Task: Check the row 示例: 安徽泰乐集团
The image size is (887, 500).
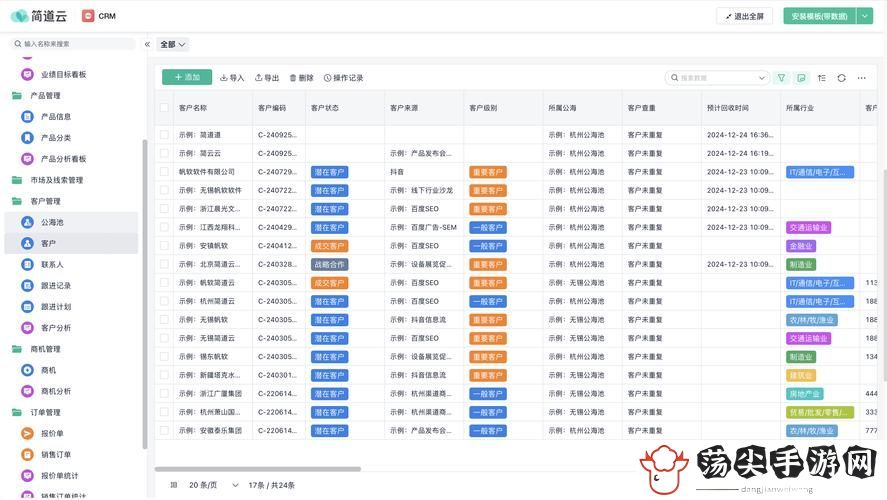Action: pos(164,430)
